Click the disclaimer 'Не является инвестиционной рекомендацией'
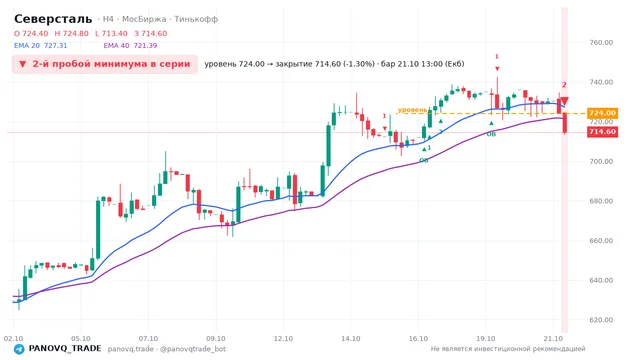This screenshot has height=360, width=640. coord(508,349)
